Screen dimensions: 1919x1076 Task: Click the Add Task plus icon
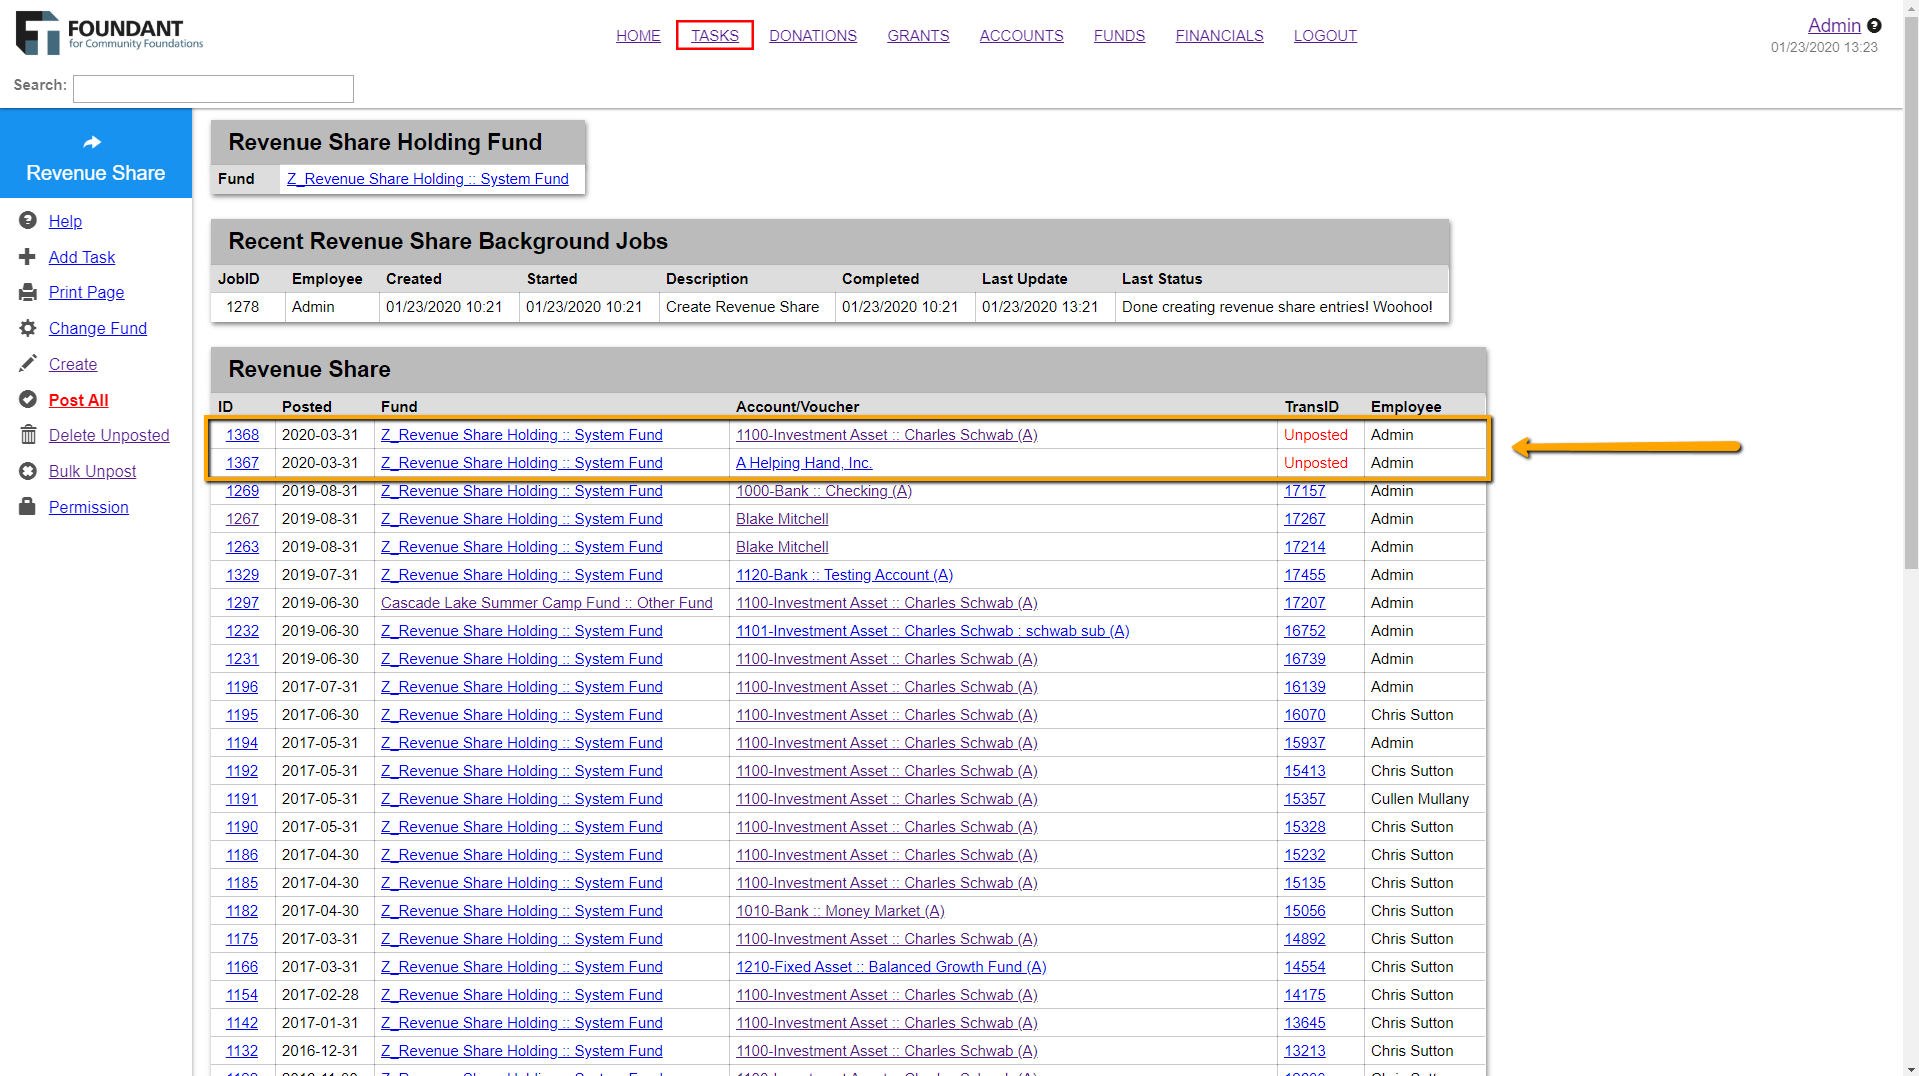point(28,257)
